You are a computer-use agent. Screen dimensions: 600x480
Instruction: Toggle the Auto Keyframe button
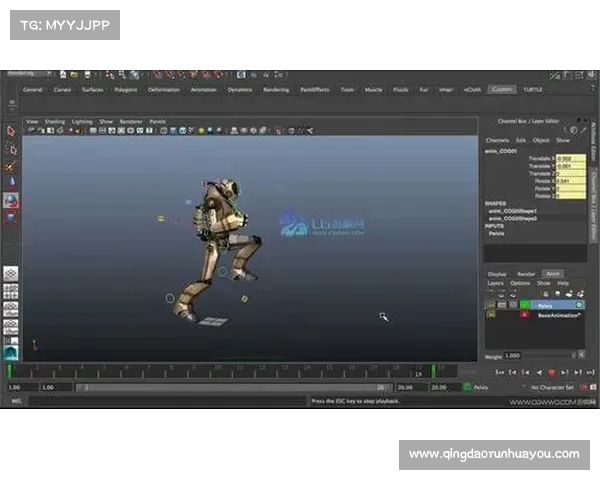[584, 387]
